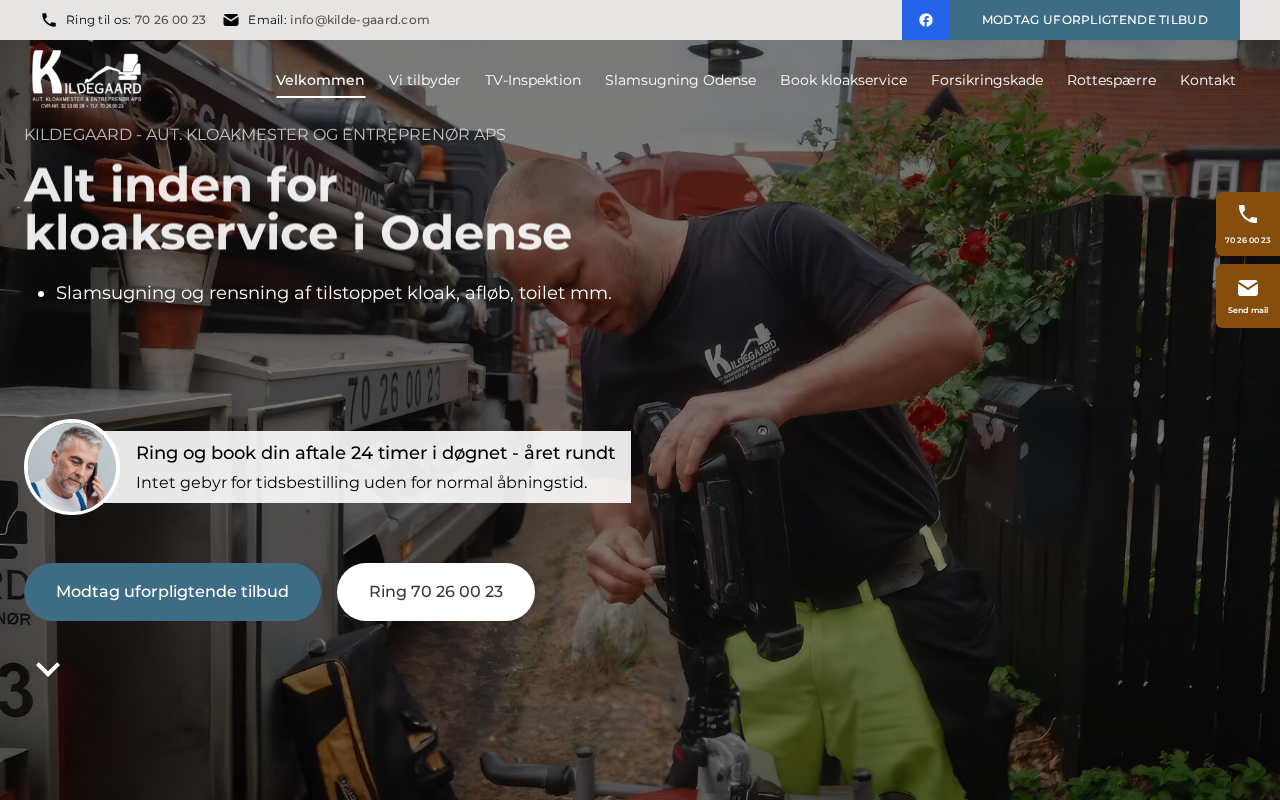
Task: Click the scroll-down chevron arrow
Action: [48, 670]
